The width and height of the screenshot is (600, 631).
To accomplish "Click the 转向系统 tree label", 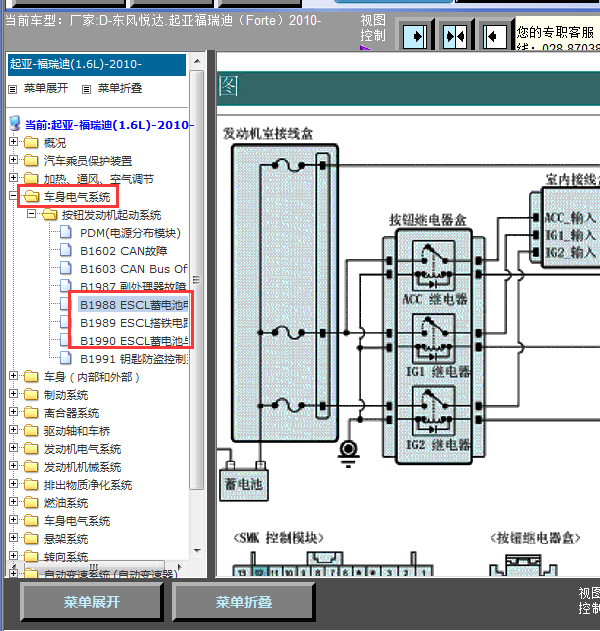I will click(x=66, y=557).
